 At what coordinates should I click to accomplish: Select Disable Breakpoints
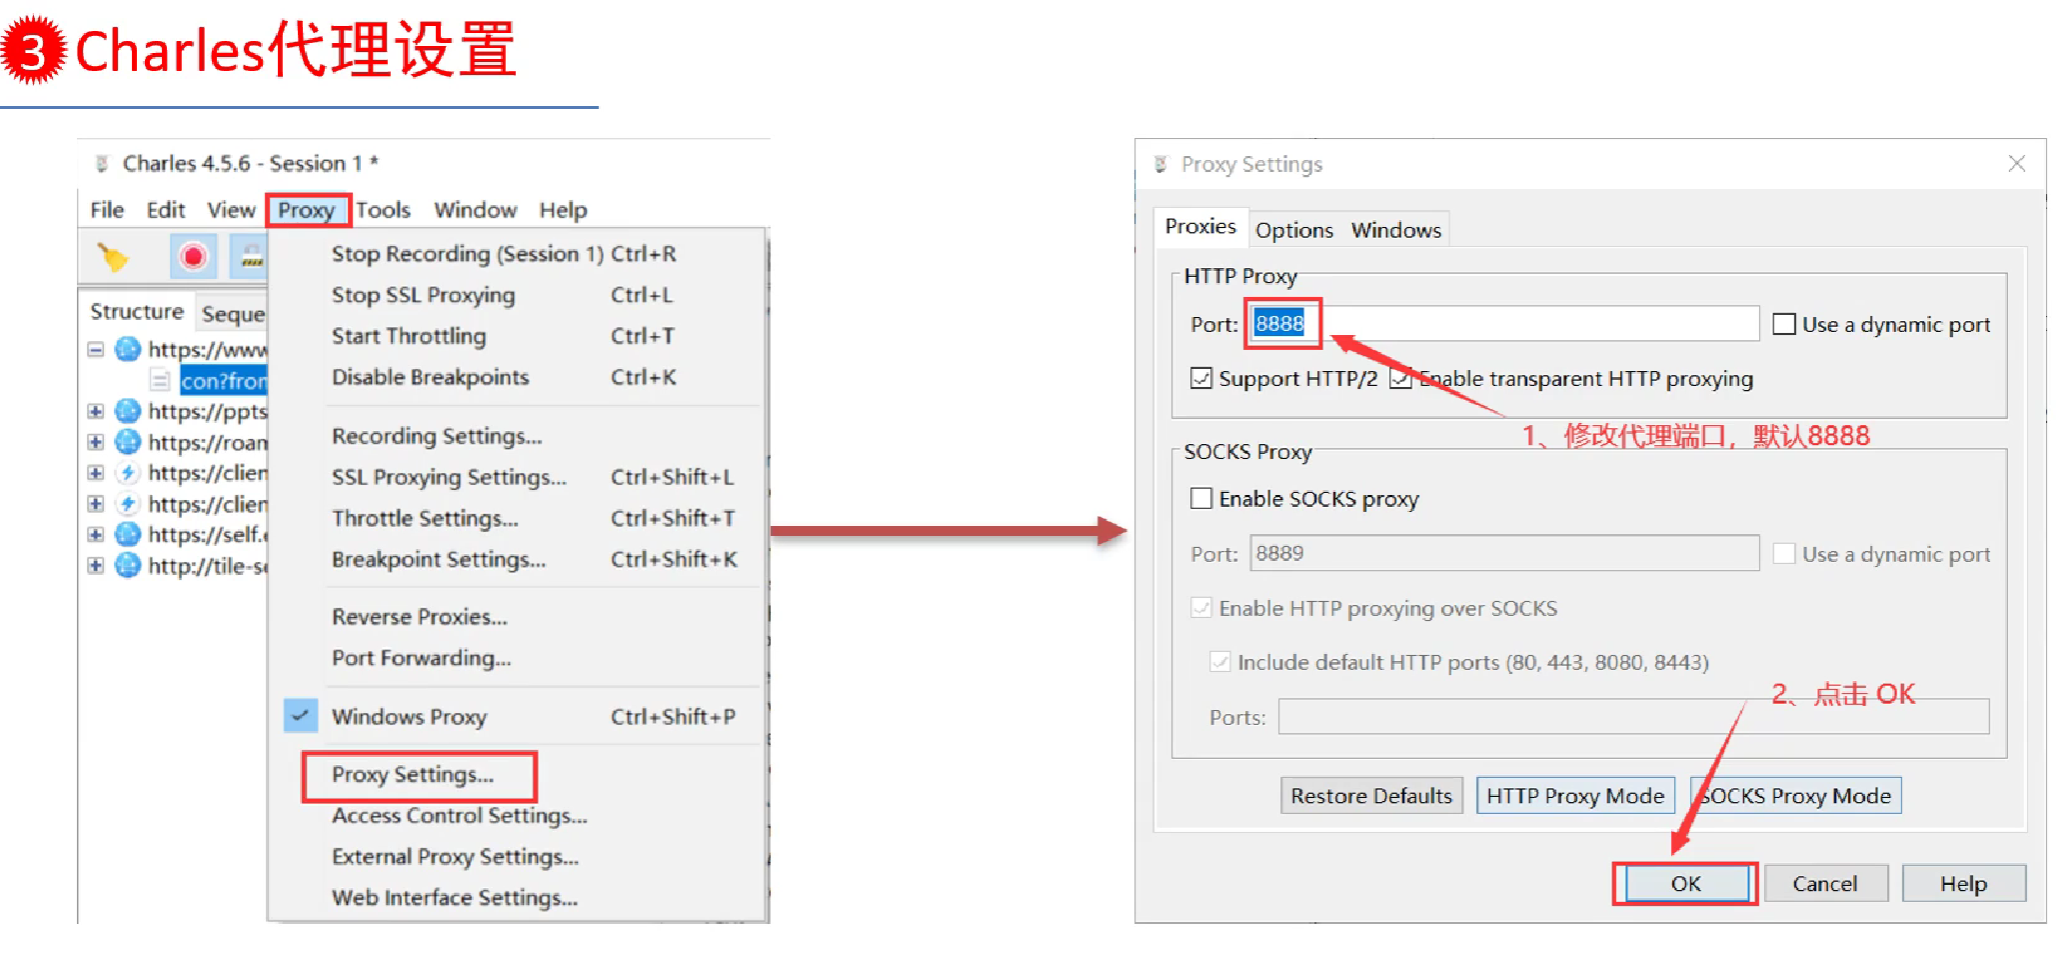pyautogui.click(x=518, y=377)
